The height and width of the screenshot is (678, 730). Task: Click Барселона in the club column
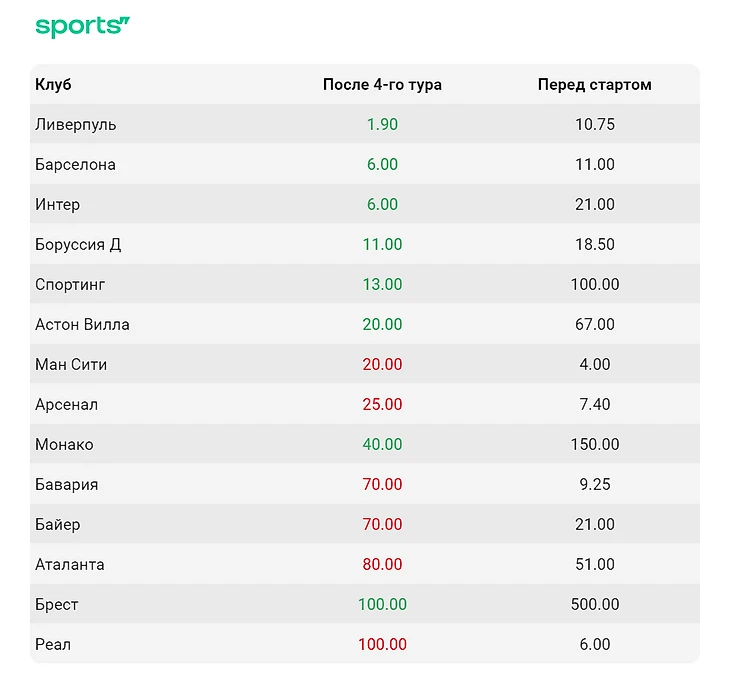pyautogui.click(x=75, y=165)
